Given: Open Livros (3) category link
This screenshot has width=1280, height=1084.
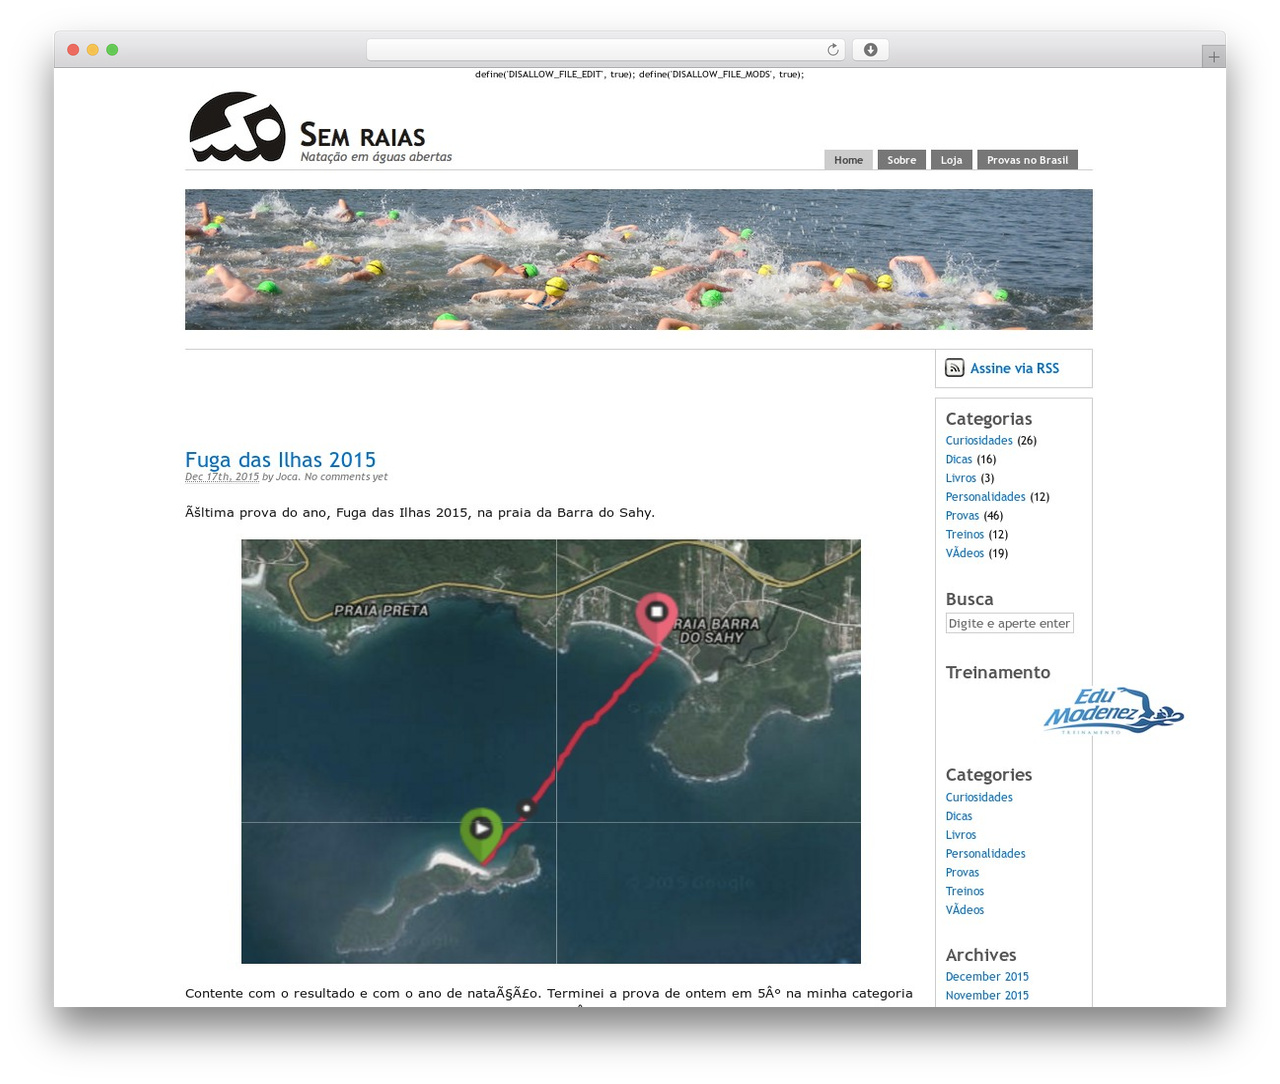Looking at the screenshot, I should 961,478.
